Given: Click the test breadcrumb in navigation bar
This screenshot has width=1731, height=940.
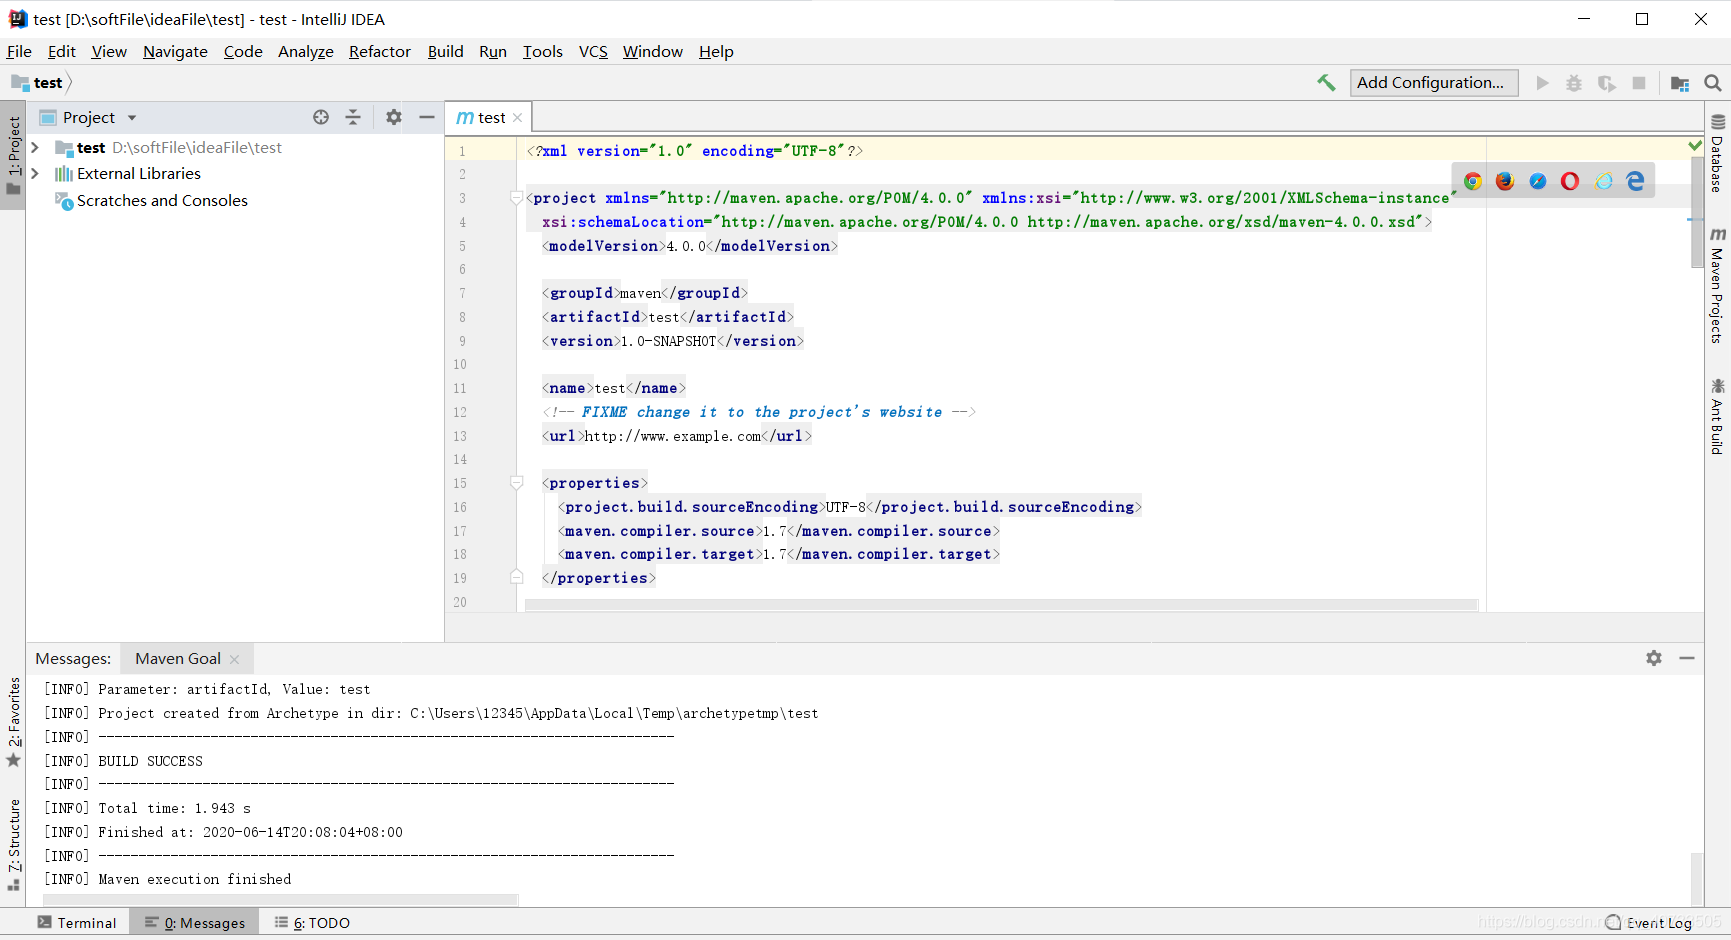Looking at the screenshot, I should coord(38,83).
